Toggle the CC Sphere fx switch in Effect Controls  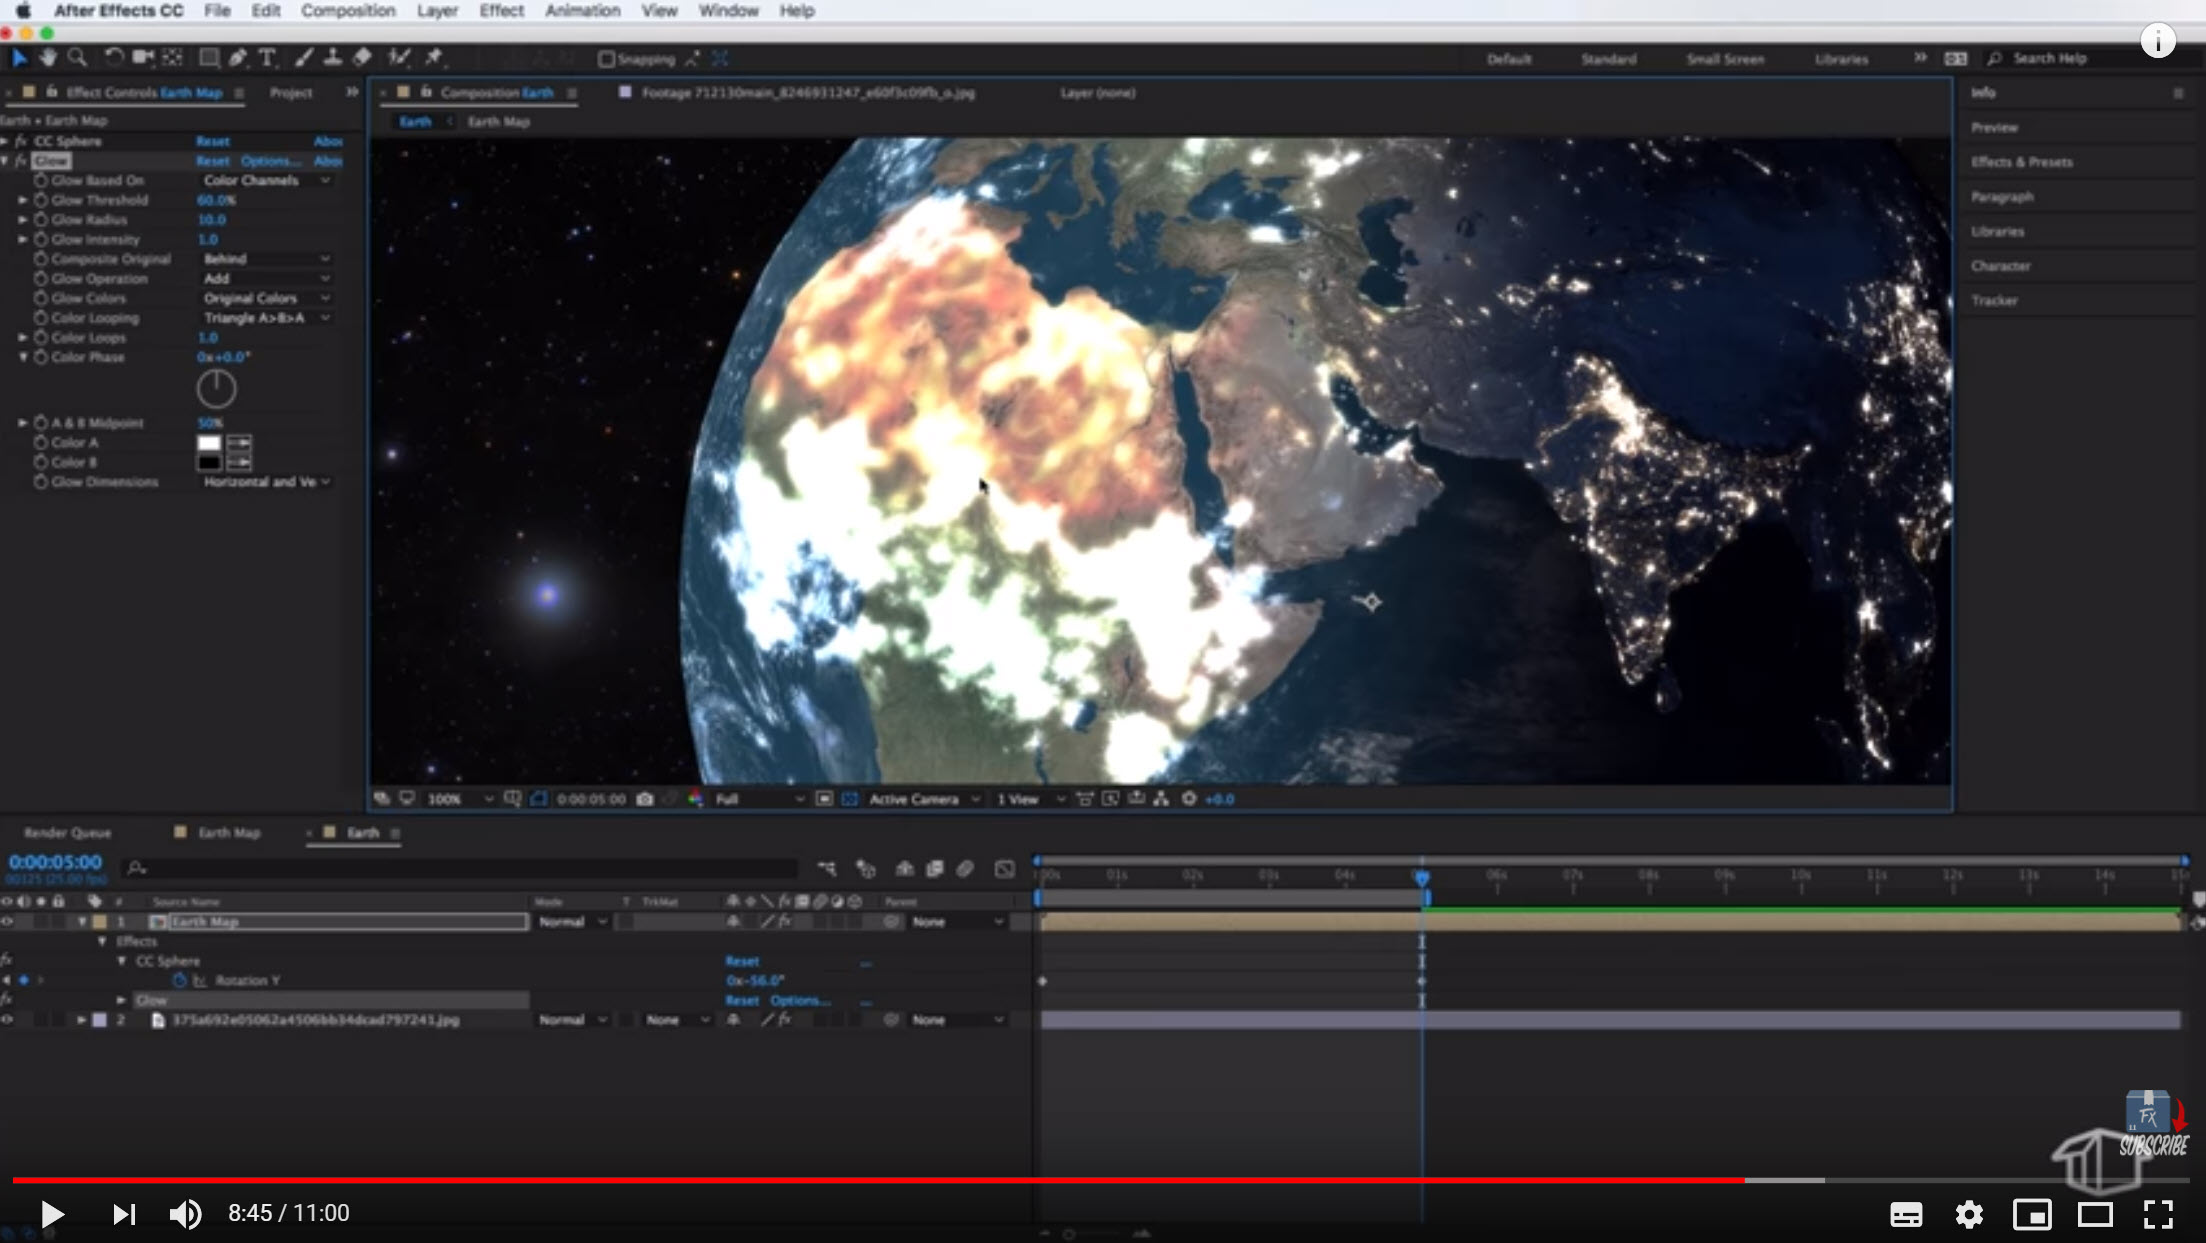pyautogui.click(x=20, y=141)
